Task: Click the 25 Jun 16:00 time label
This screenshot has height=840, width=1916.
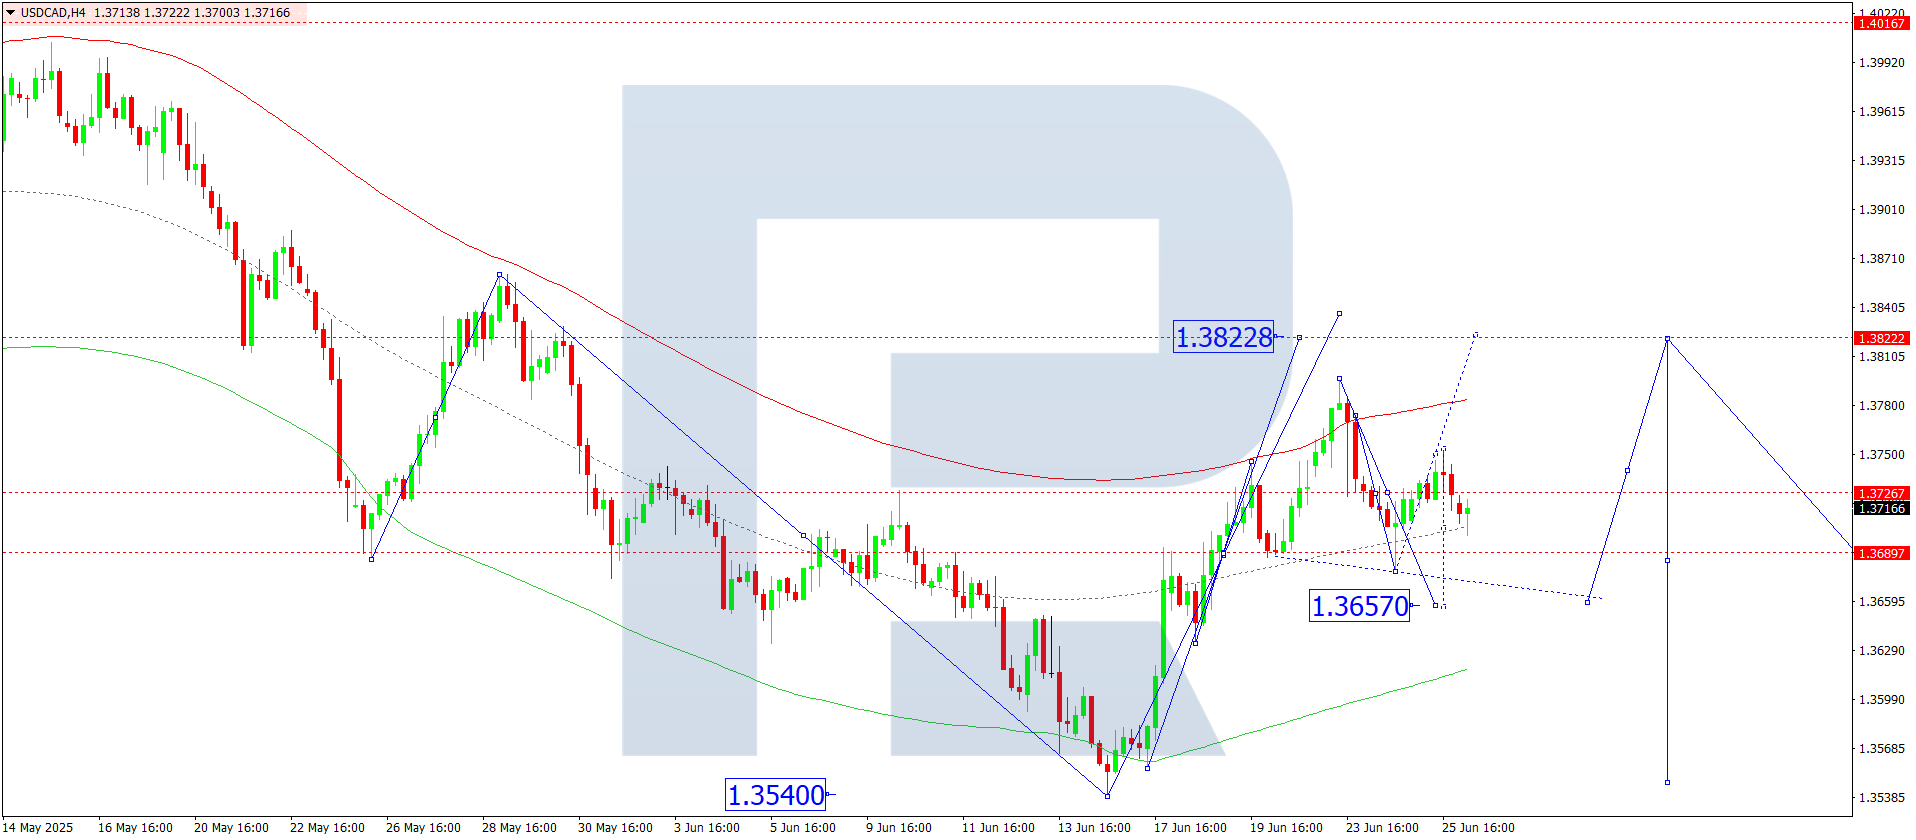Action: tap(1478, 827)
